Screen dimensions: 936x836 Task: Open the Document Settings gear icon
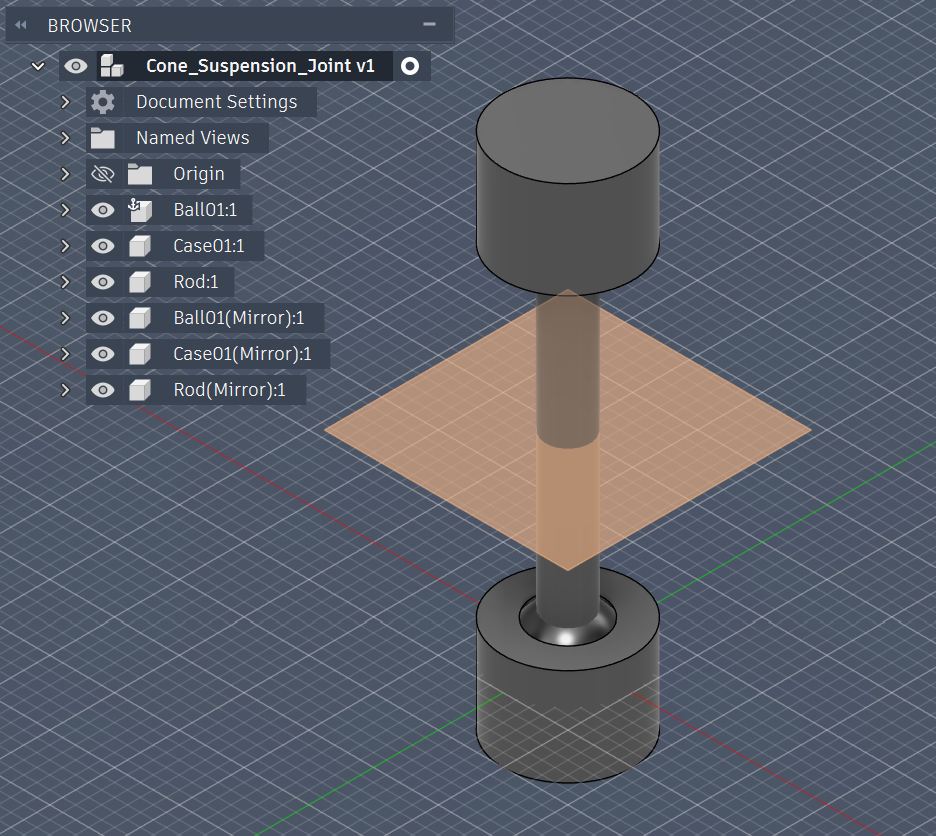(101, 101)
